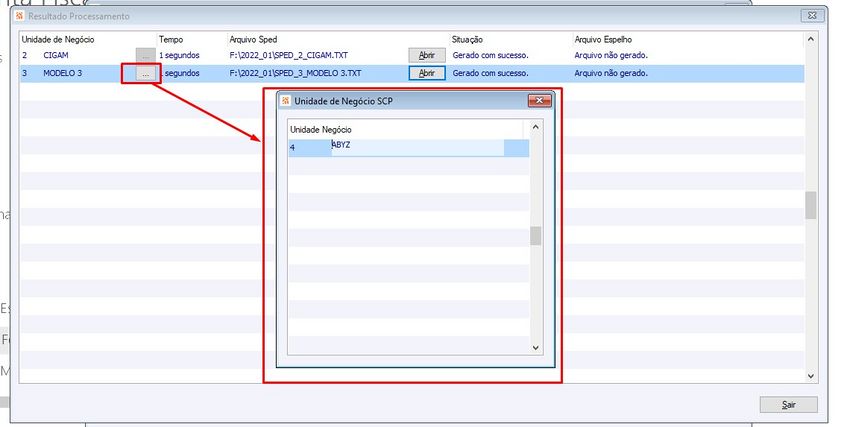Click Unidade Negócio header in SCP dialog
This screenshot has width=850, height=427.
tap(321, 130)
